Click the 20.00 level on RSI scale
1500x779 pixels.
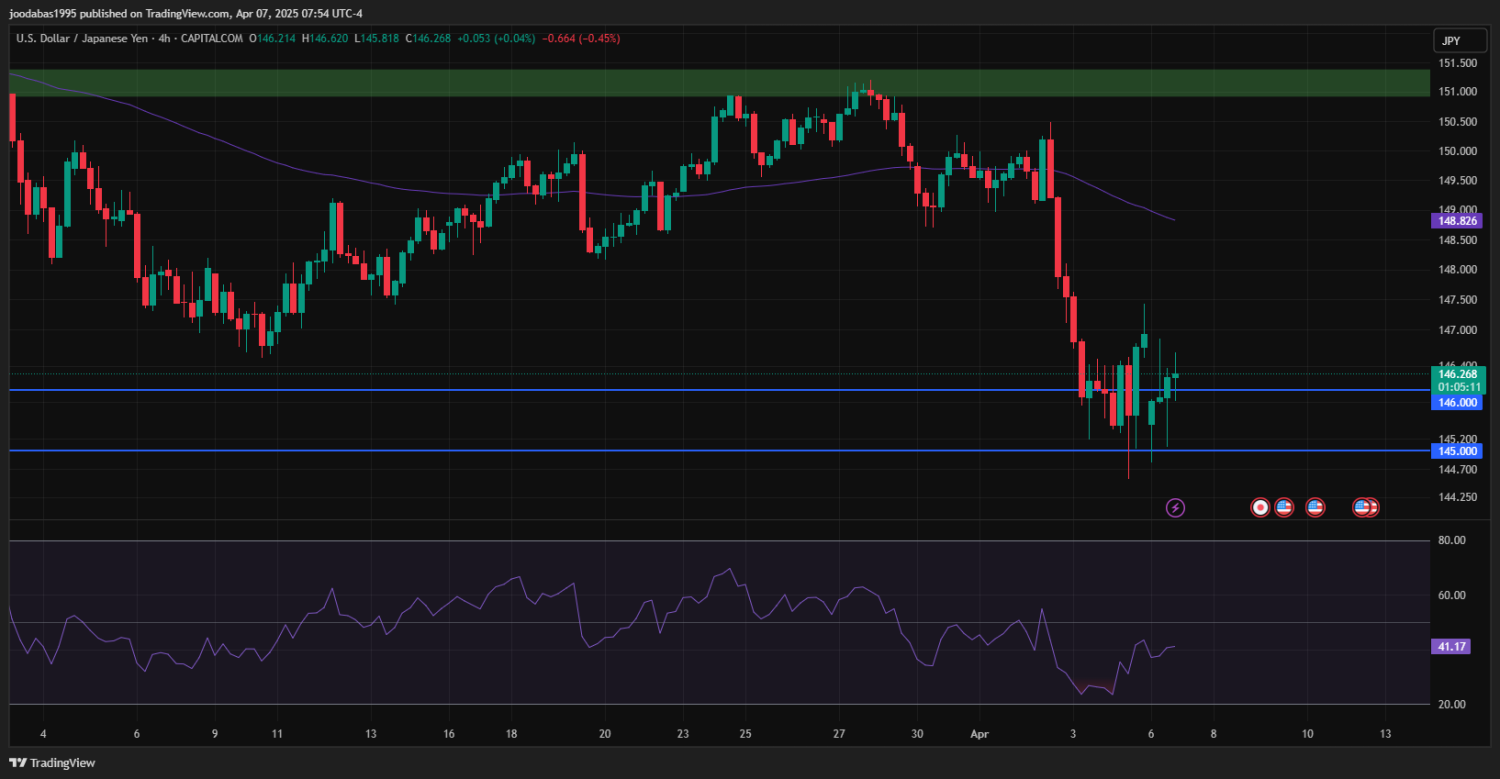click(1452, 704)
